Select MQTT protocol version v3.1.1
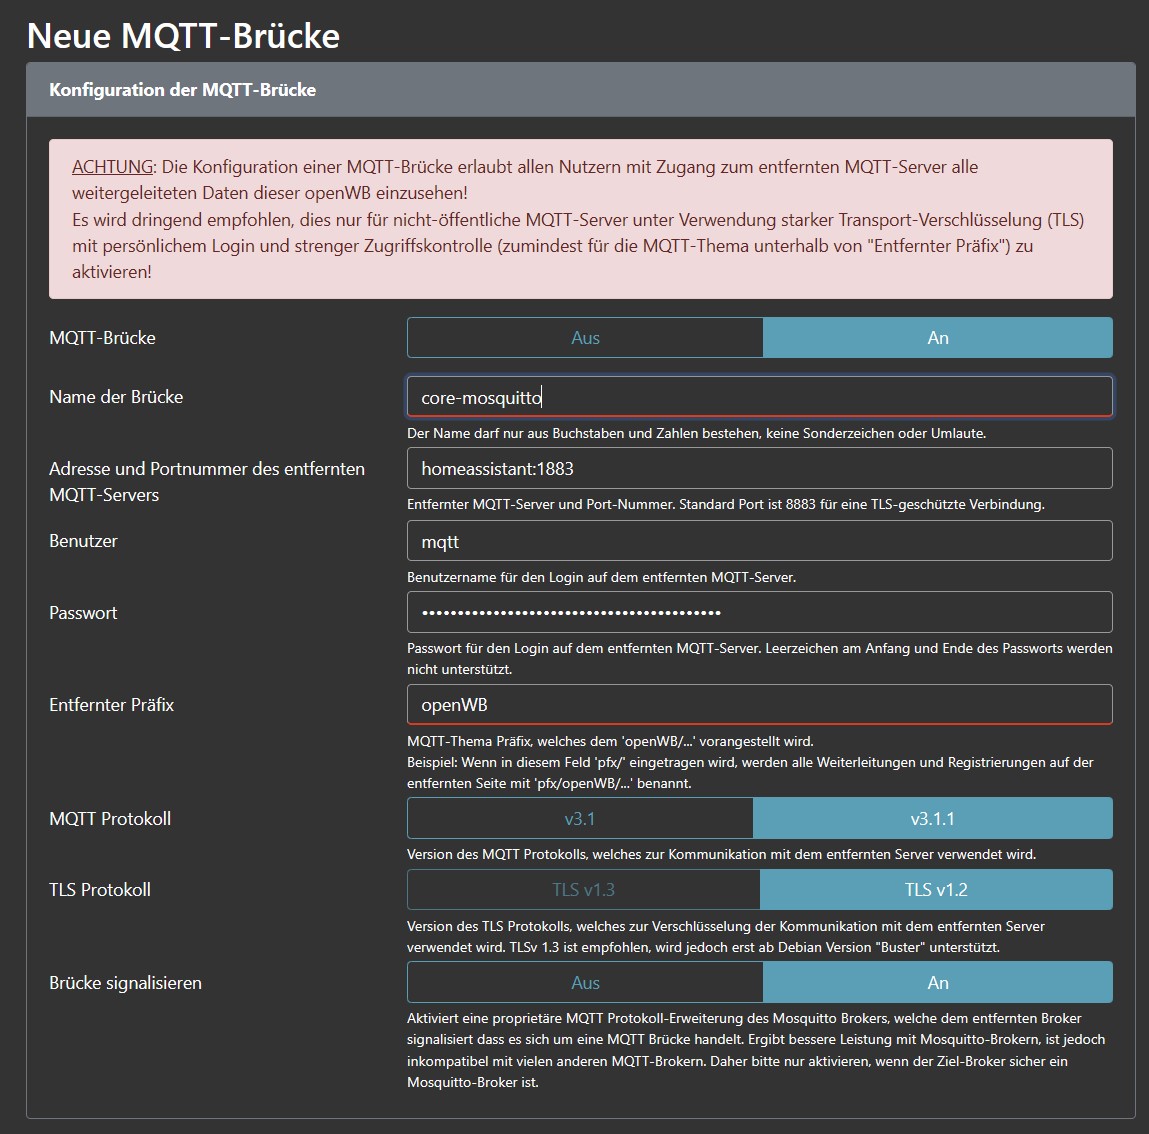 point(932,819)
